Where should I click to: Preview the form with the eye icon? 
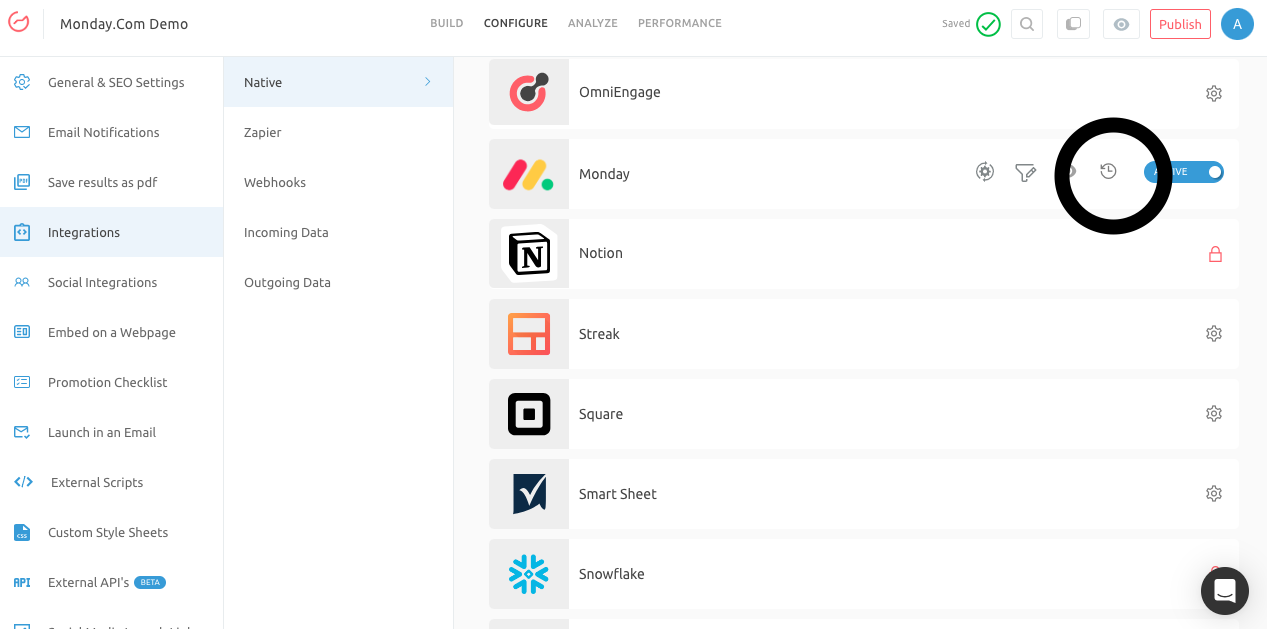click(1121, 24)
